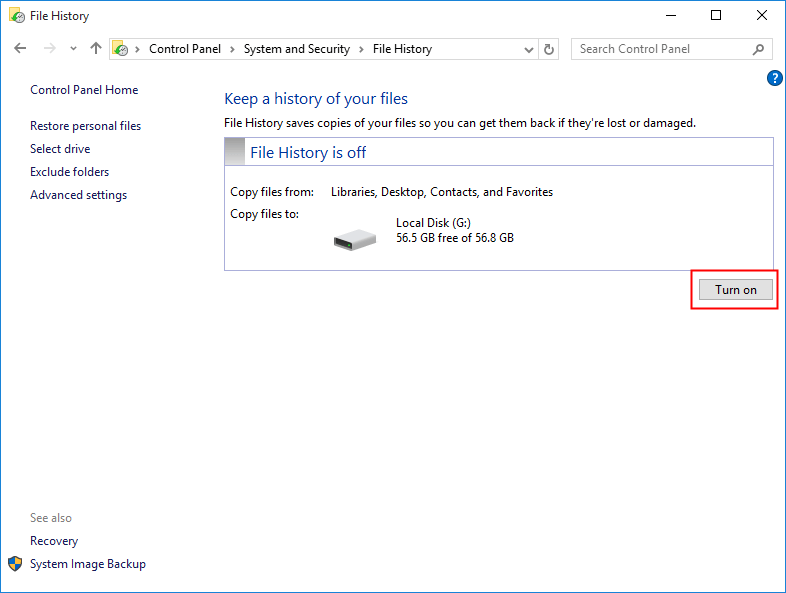Screen dimensions: 786x593
Task: Click the search magnifier icon
Action: [759, 49]
